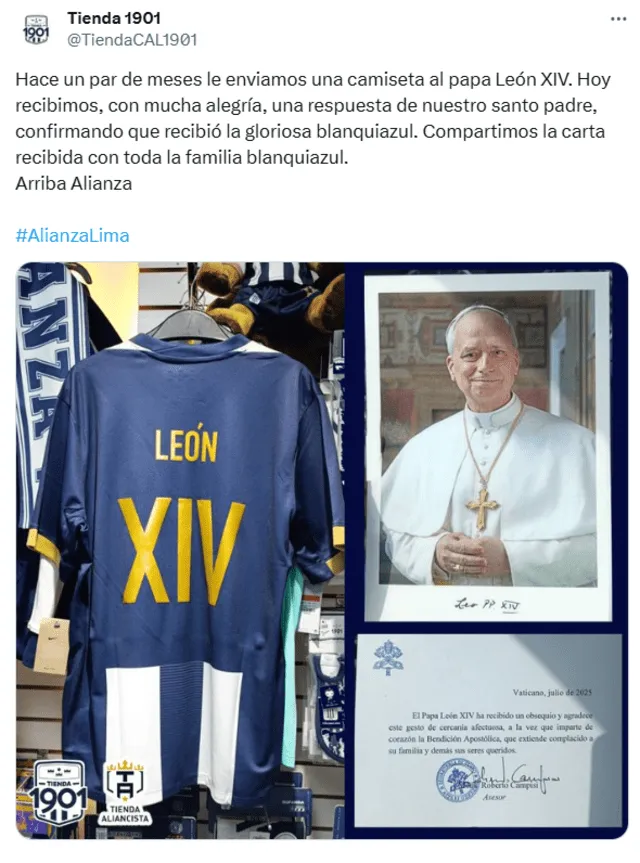Open the #AlianzaLima hashtag
The height and width of the screenshot is (863, 640).
tap(73, 236)
